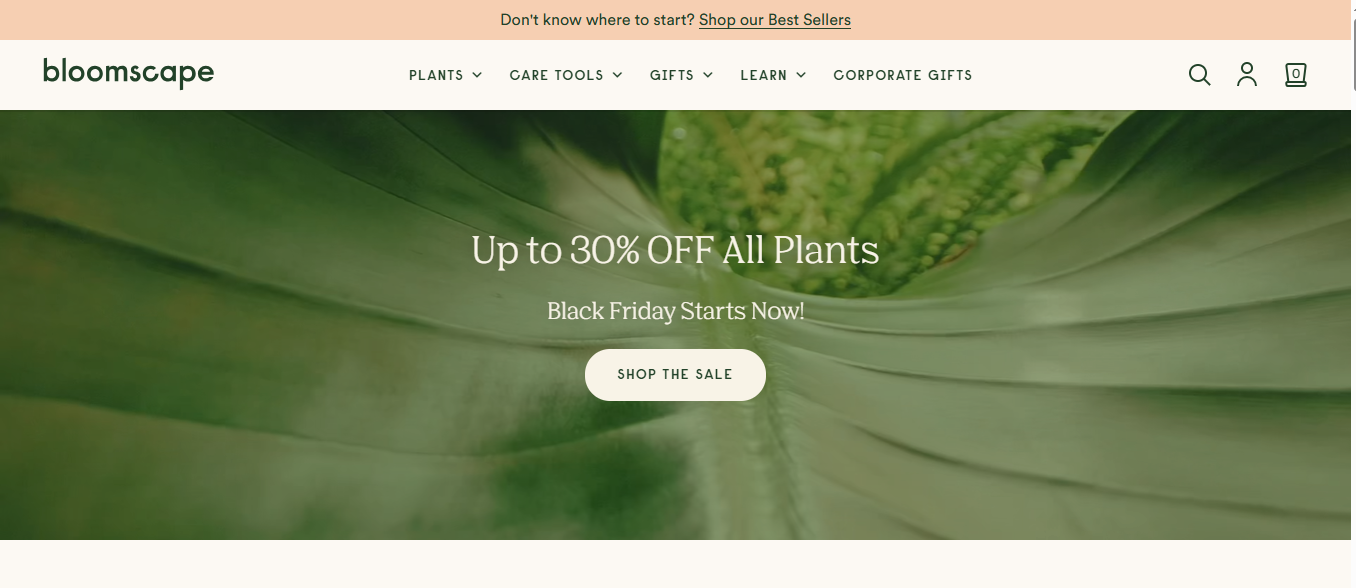Screen dimensions: 1356x588
Task: Go to CORPORATE GIFTS page
Action: tap(903, 75)
